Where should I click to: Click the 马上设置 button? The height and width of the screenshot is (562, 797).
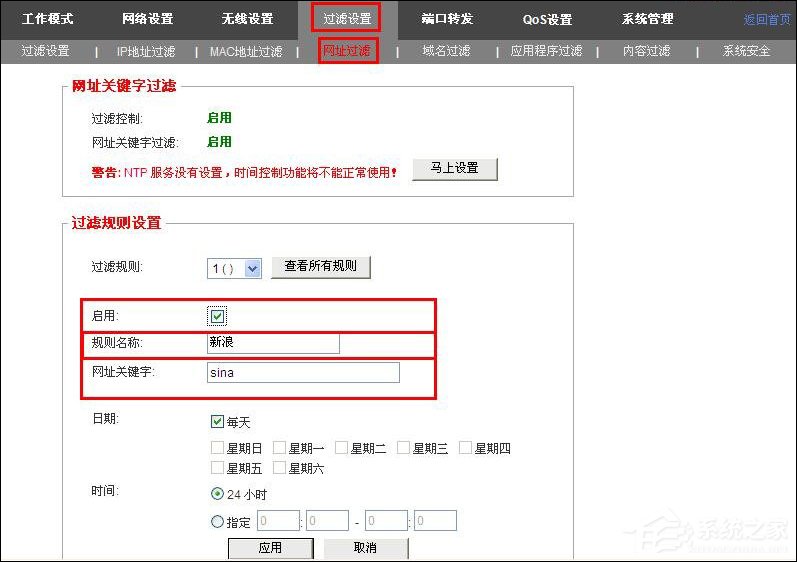pos(454,168)
